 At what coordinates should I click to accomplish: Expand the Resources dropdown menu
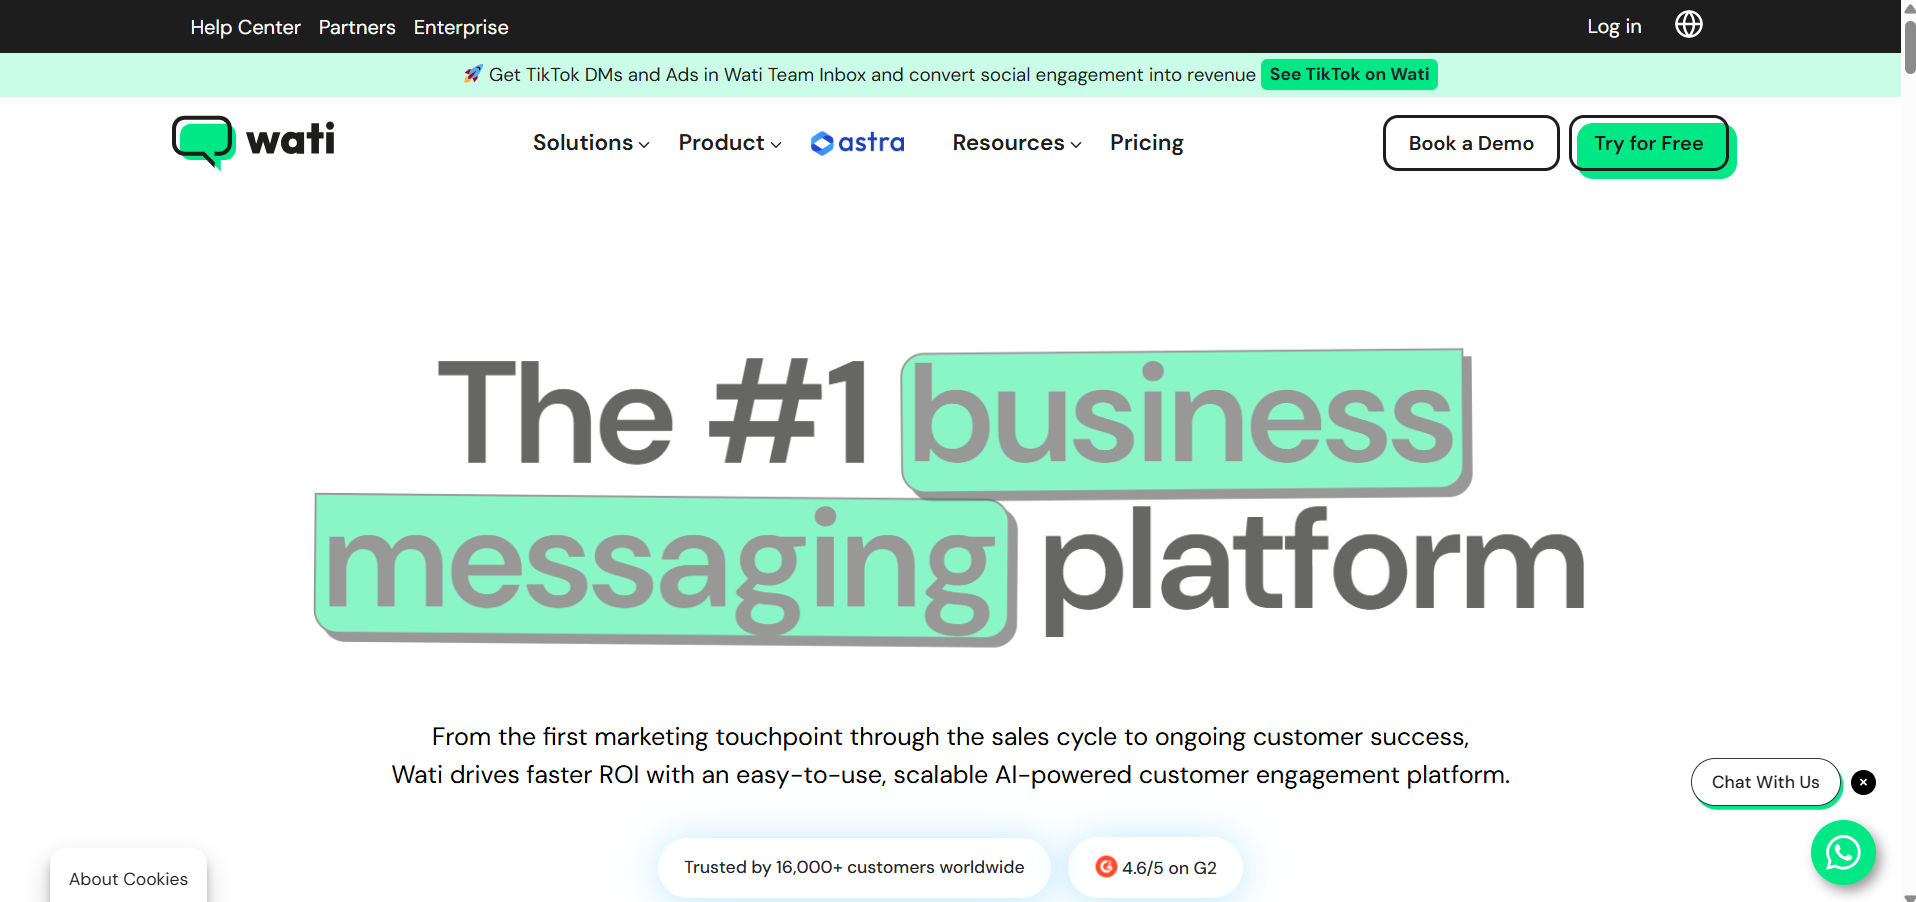click(x=1017, y=143)
